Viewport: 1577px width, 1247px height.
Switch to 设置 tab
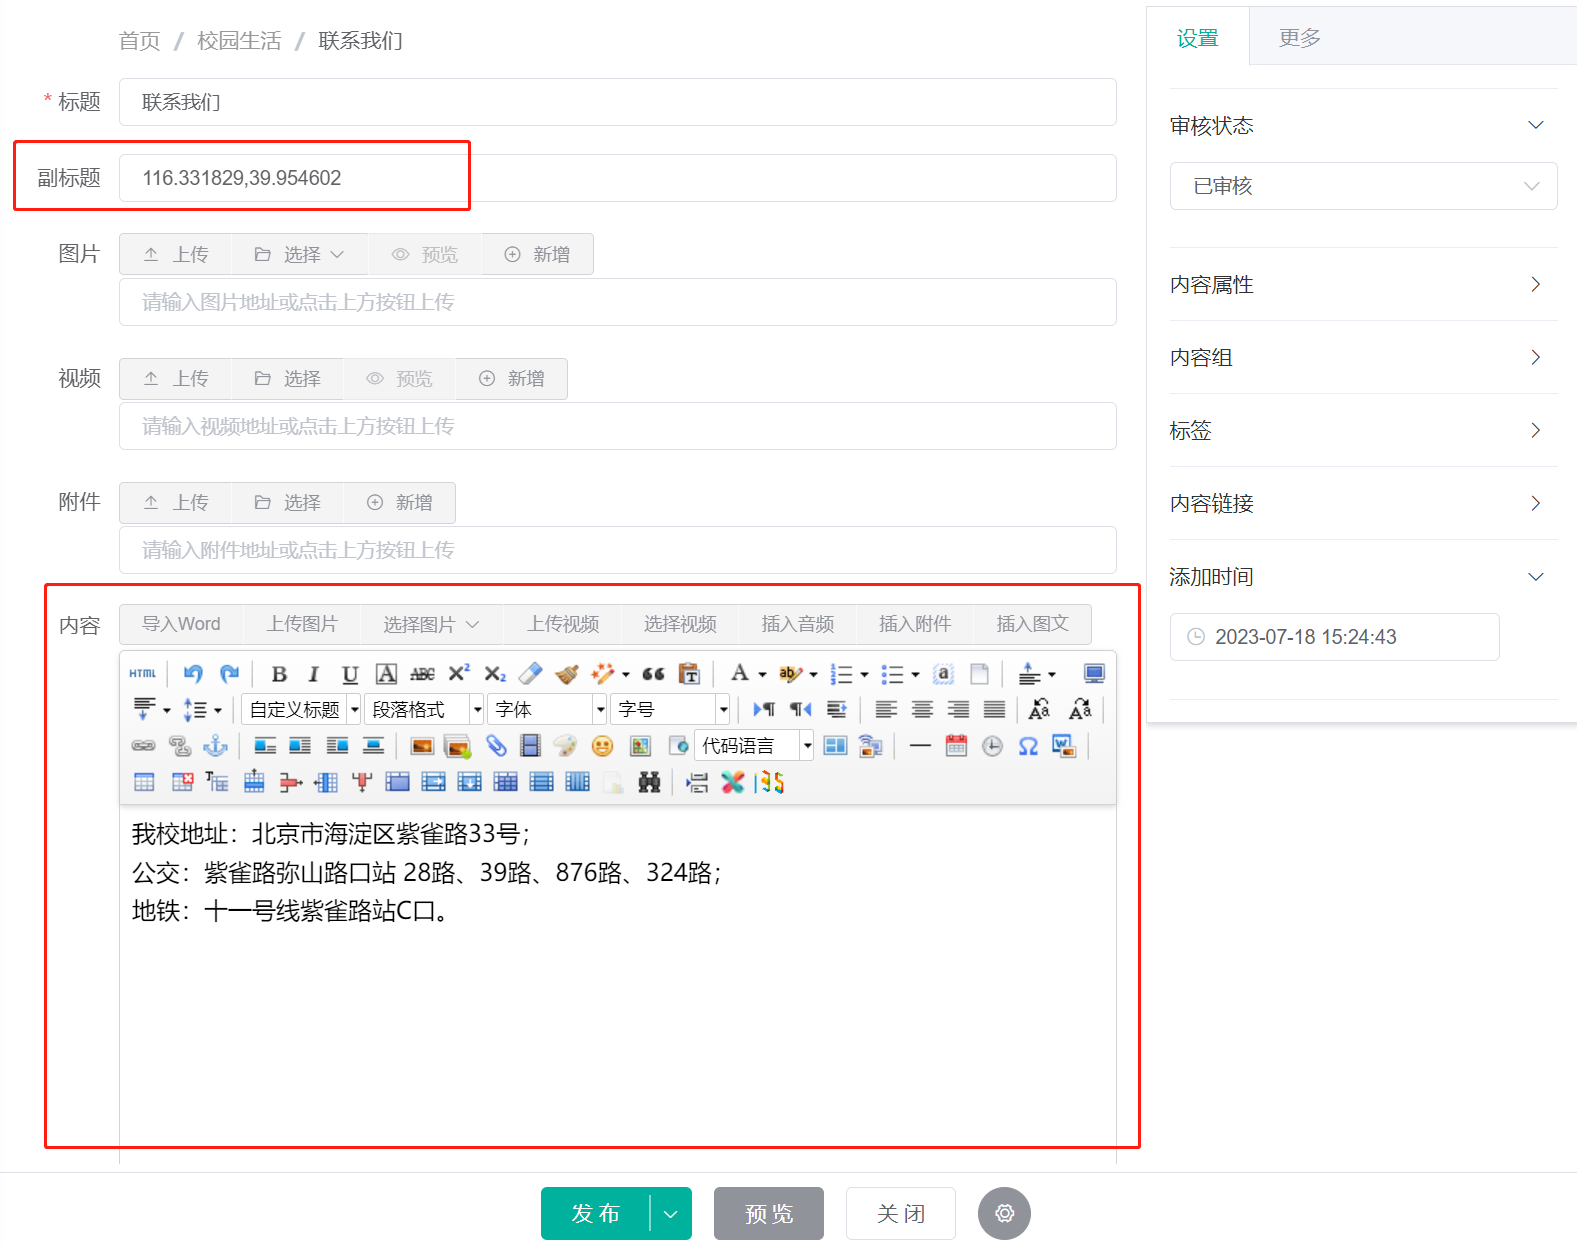click(x=1198, y=38)
